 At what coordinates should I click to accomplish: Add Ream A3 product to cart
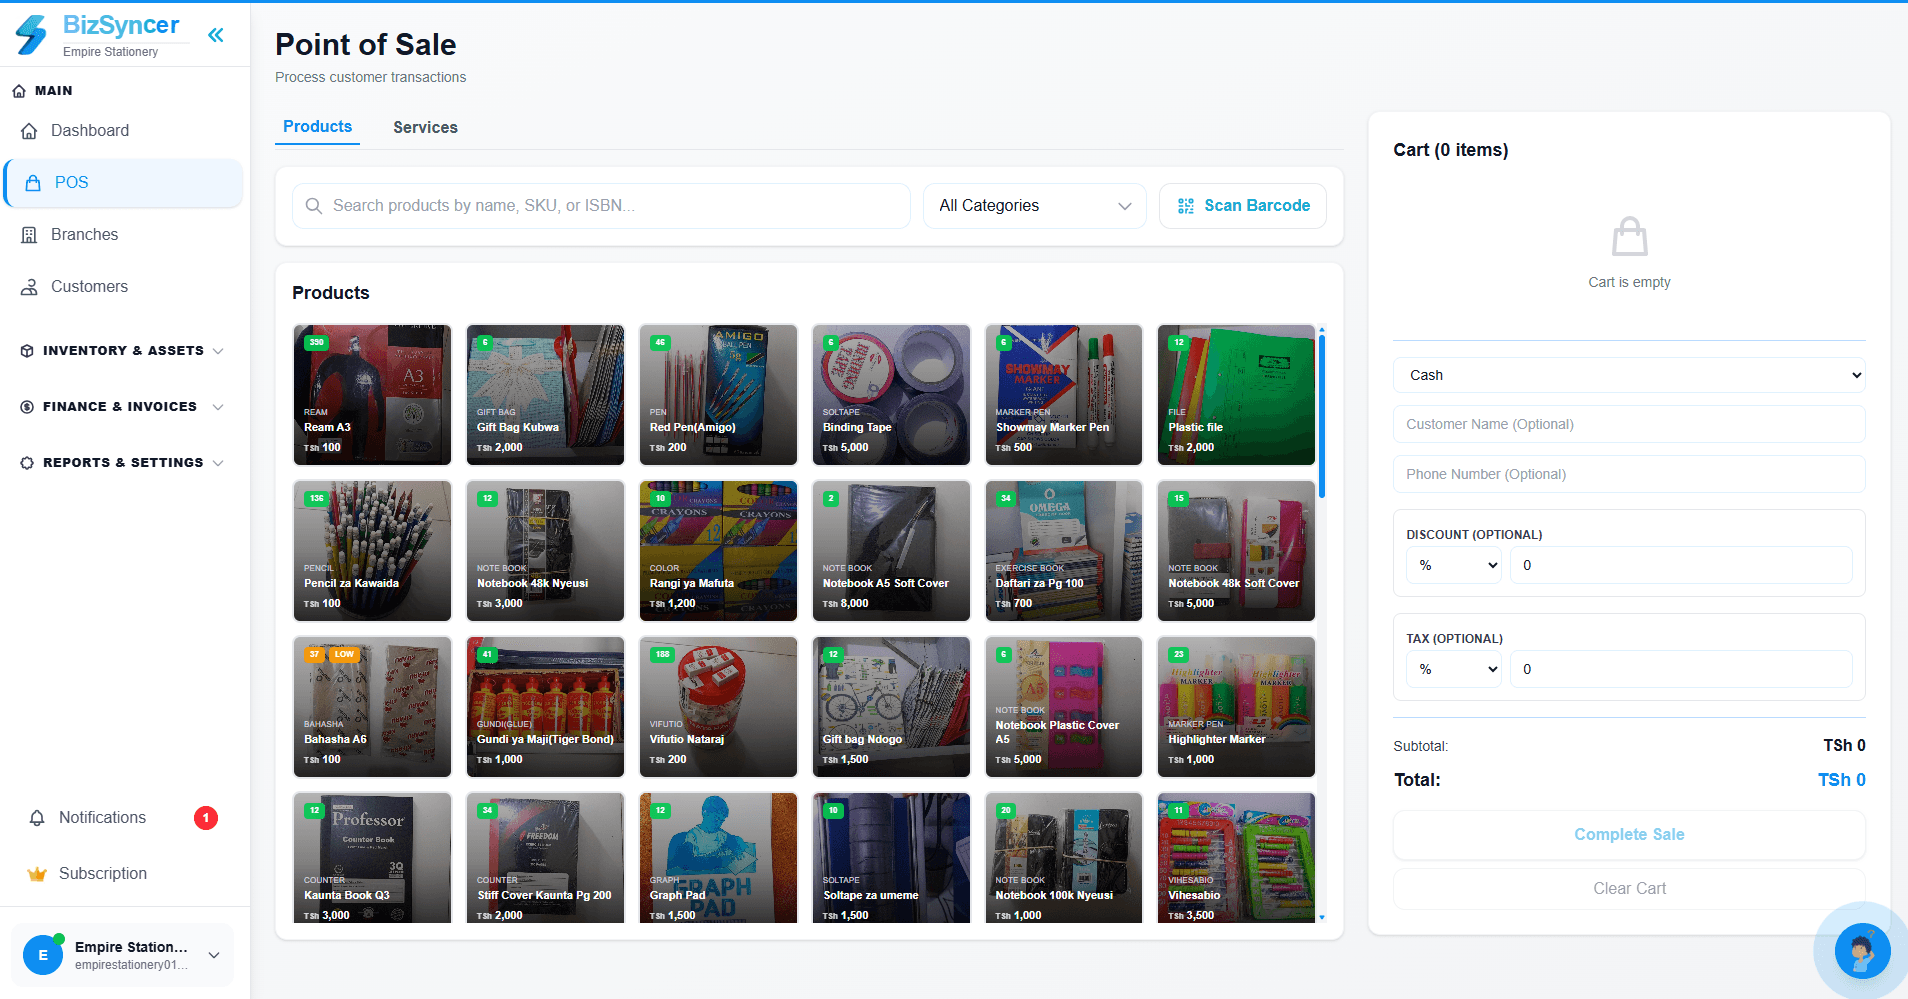[x=372, y=394]
